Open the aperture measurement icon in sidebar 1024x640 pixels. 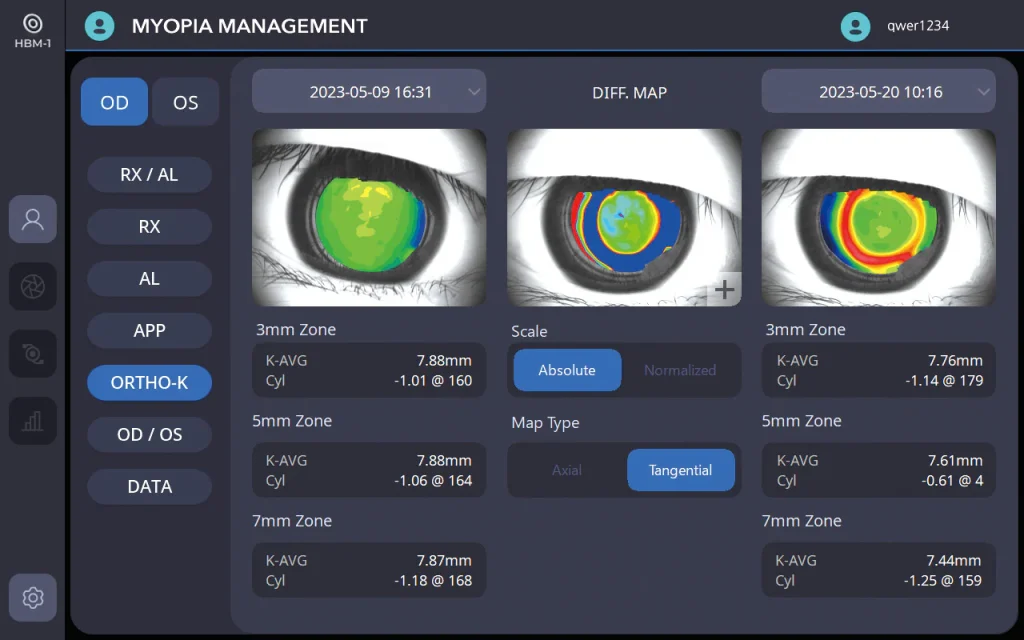(33, 287)
